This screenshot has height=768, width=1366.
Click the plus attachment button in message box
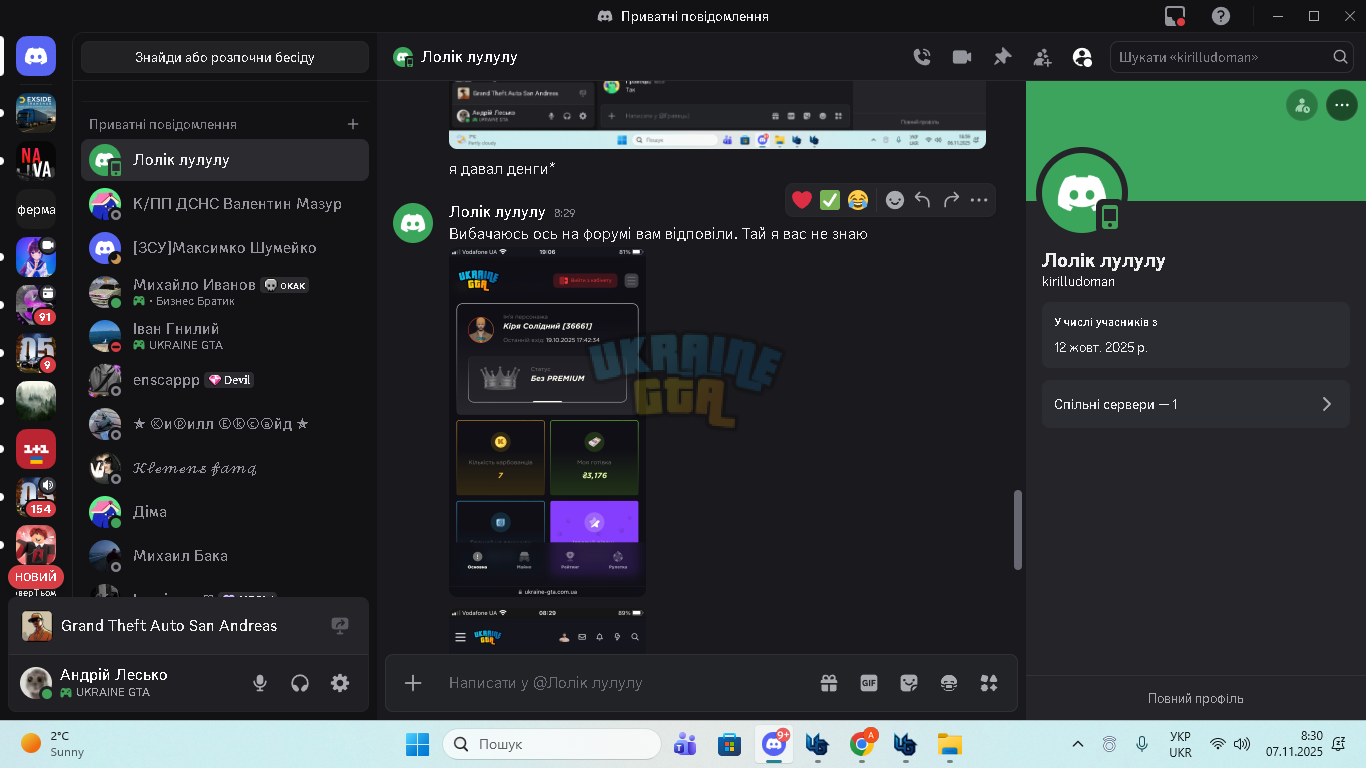pos(413,683)
